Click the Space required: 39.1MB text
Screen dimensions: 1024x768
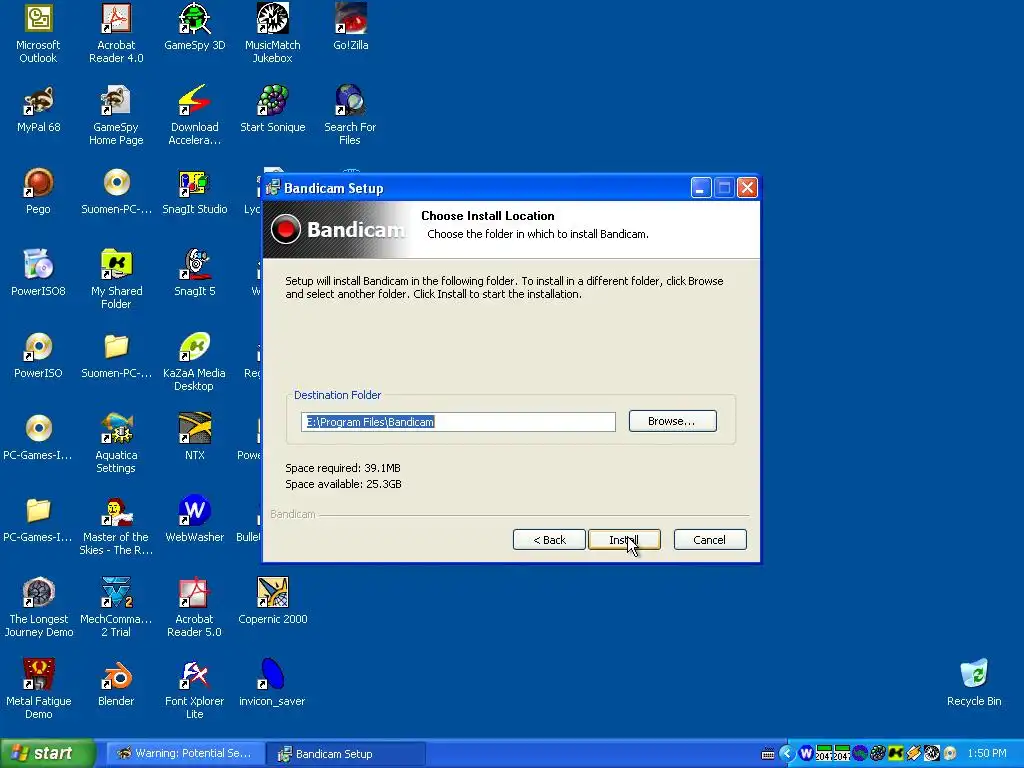point(343,468)
